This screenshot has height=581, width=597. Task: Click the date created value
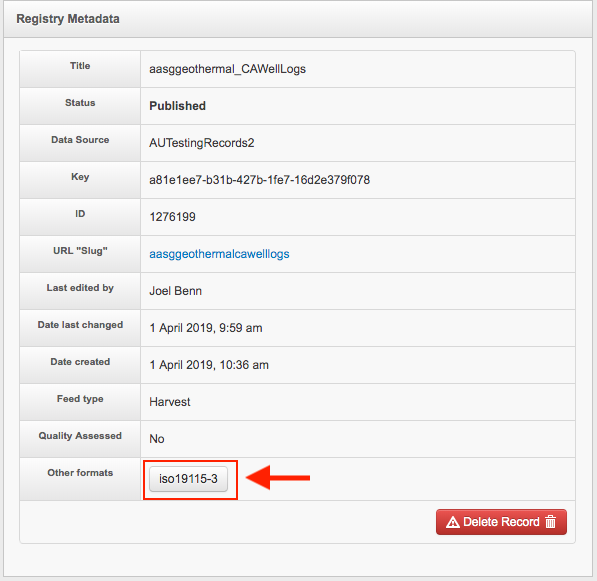209,365
